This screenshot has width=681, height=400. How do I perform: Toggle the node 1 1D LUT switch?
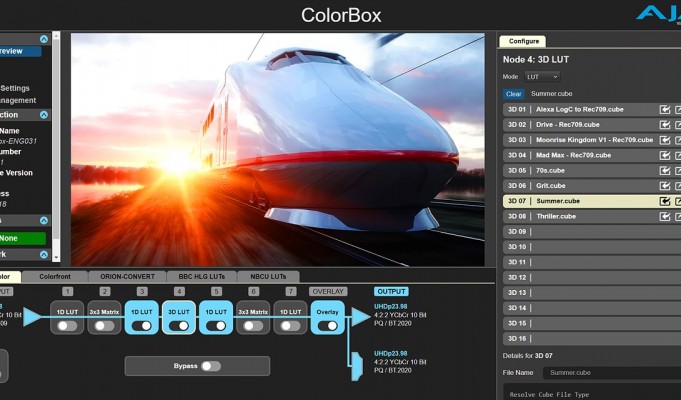pyautogui.click(x=67, y=326)
